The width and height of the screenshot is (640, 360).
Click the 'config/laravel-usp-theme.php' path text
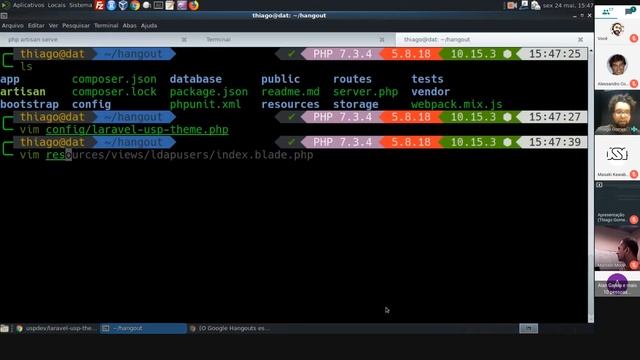click(x=137, y=129)
